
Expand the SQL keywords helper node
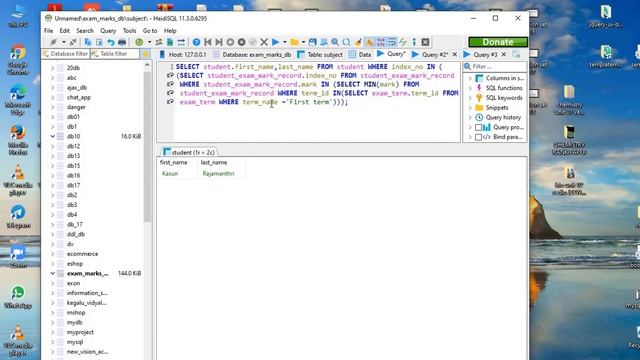coord(470,98)
